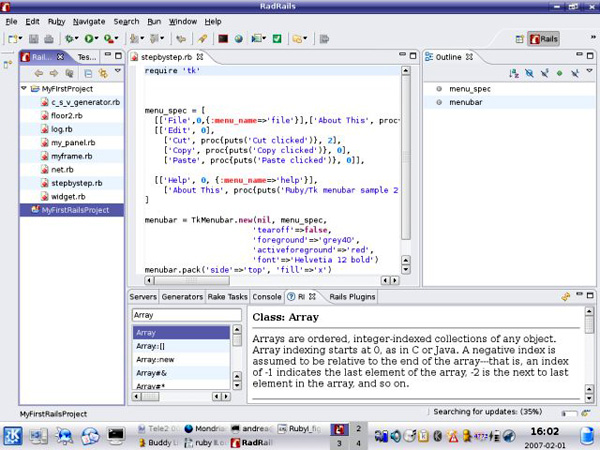Click the fast view icon on left edge

tap(8, 64)
